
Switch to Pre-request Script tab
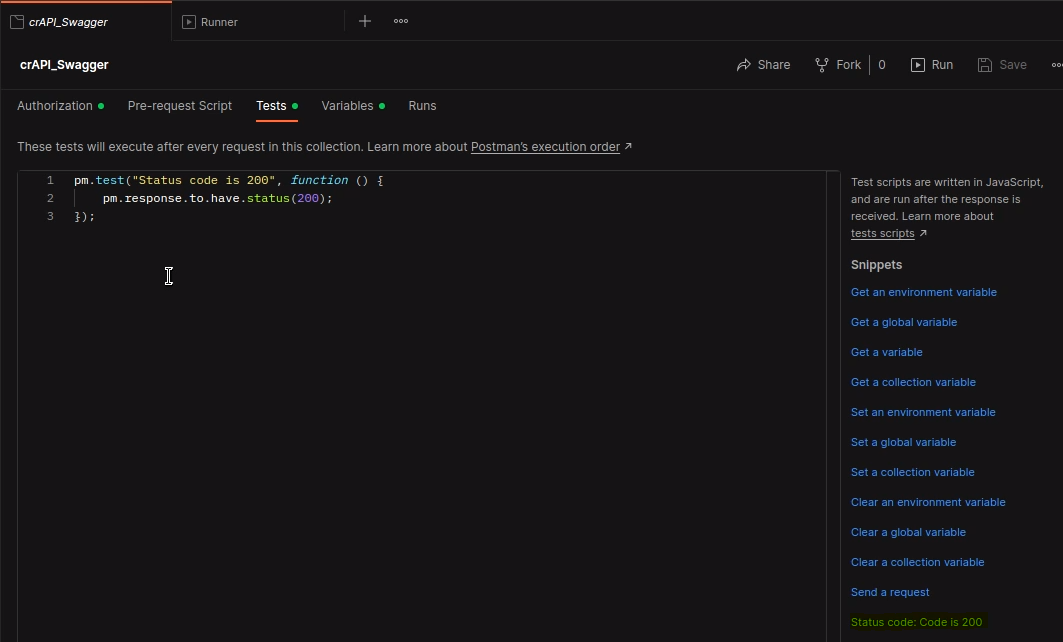pos(180,106)
